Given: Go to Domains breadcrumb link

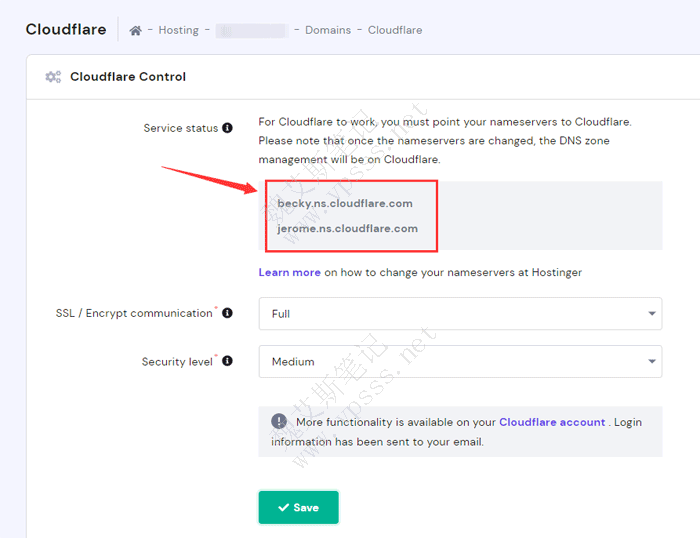Looking at the screenshot, I should coord(328,30).
